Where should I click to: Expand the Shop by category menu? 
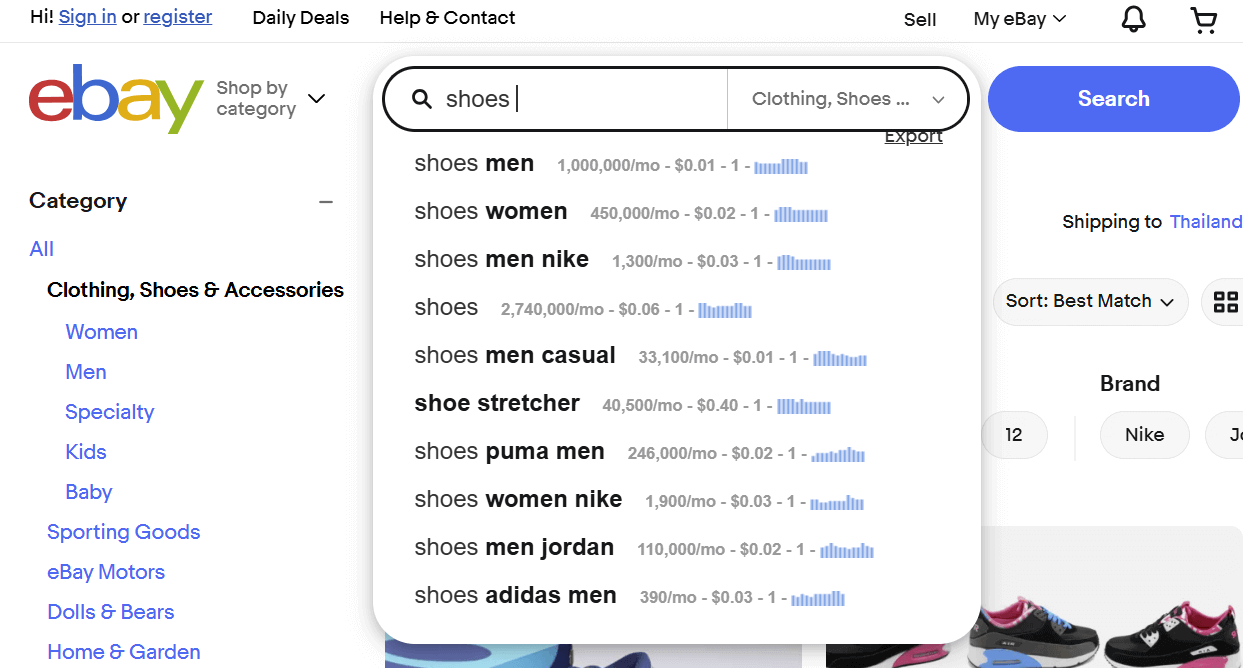tap(271, 98)
